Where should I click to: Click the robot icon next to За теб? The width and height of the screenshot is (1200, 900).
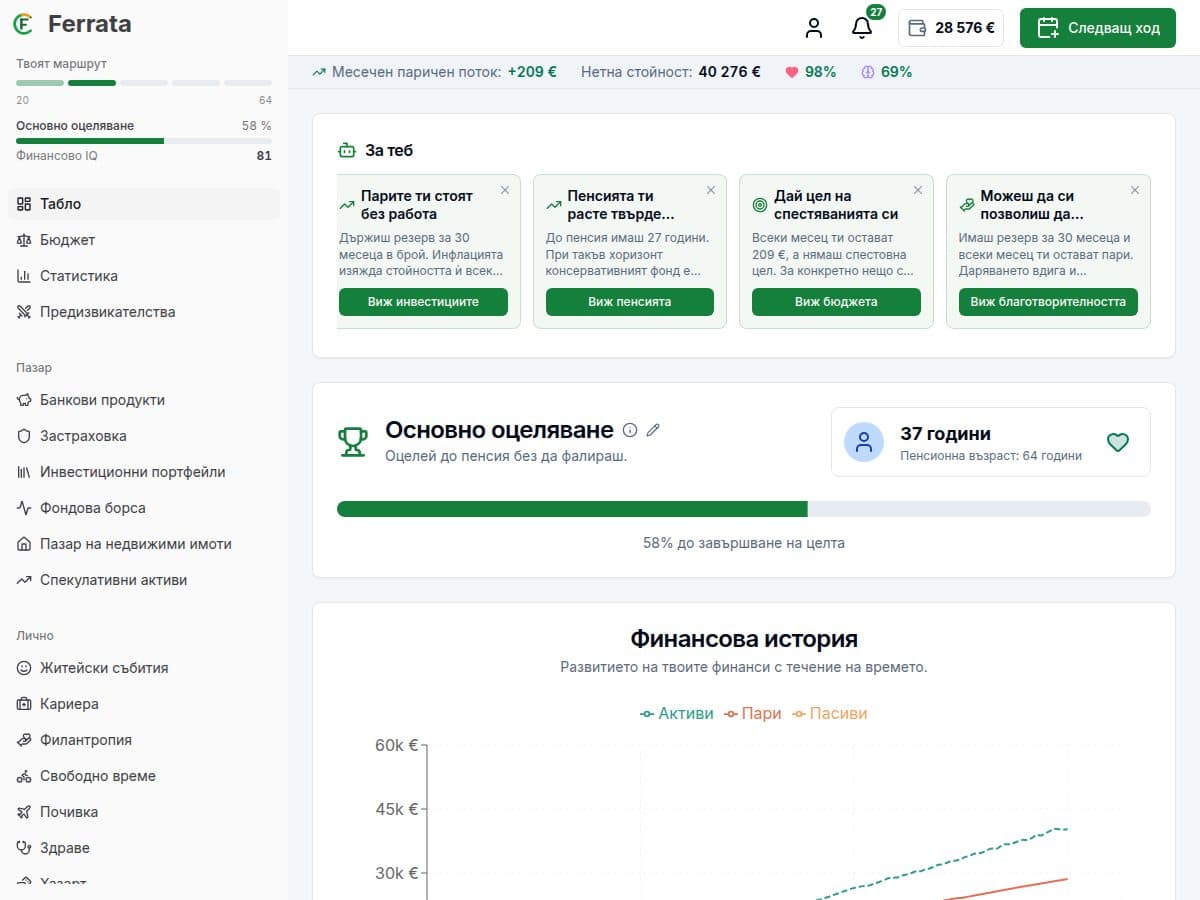[x=346, y=151]
